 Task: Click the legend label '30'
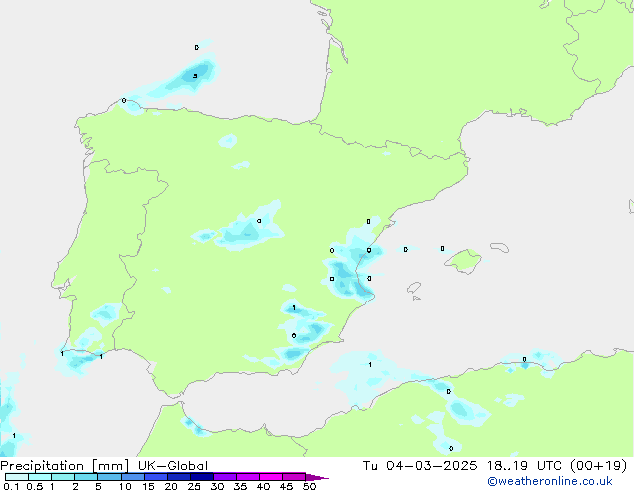point(217,486)
